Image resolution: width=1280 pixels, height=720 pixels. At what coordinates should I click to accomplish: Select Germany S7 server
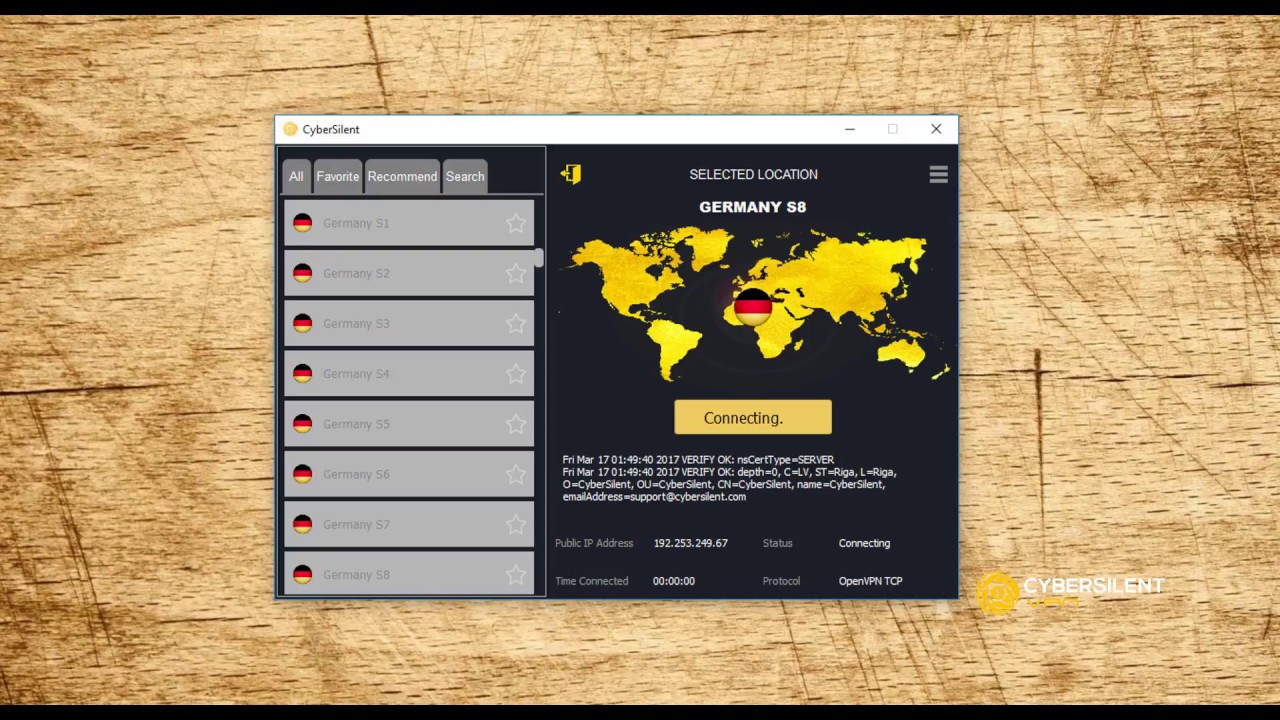pyautogui.click(x=409, y=524)
